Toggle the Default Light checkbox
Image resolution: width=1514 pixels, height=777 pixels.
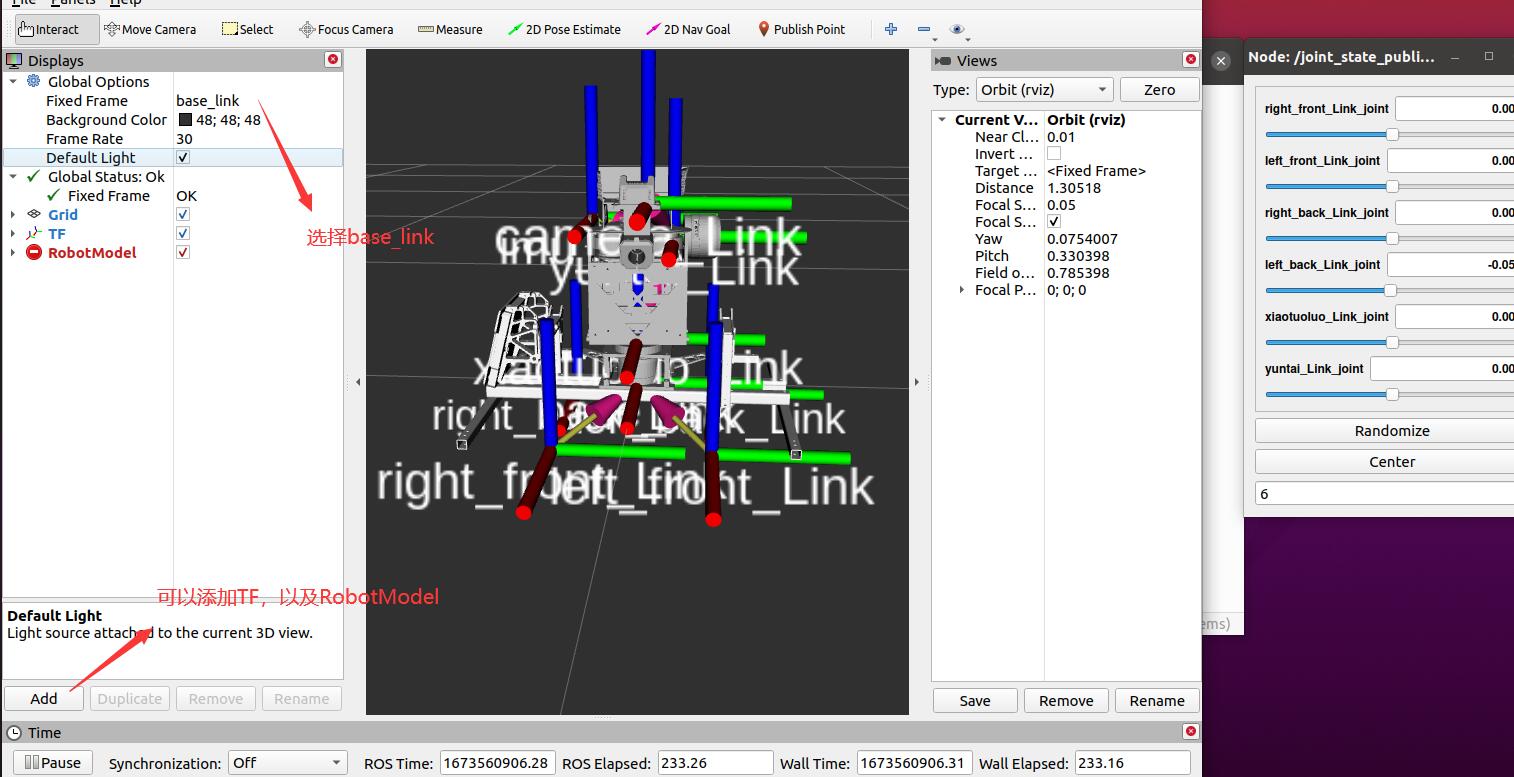[183, 158]
